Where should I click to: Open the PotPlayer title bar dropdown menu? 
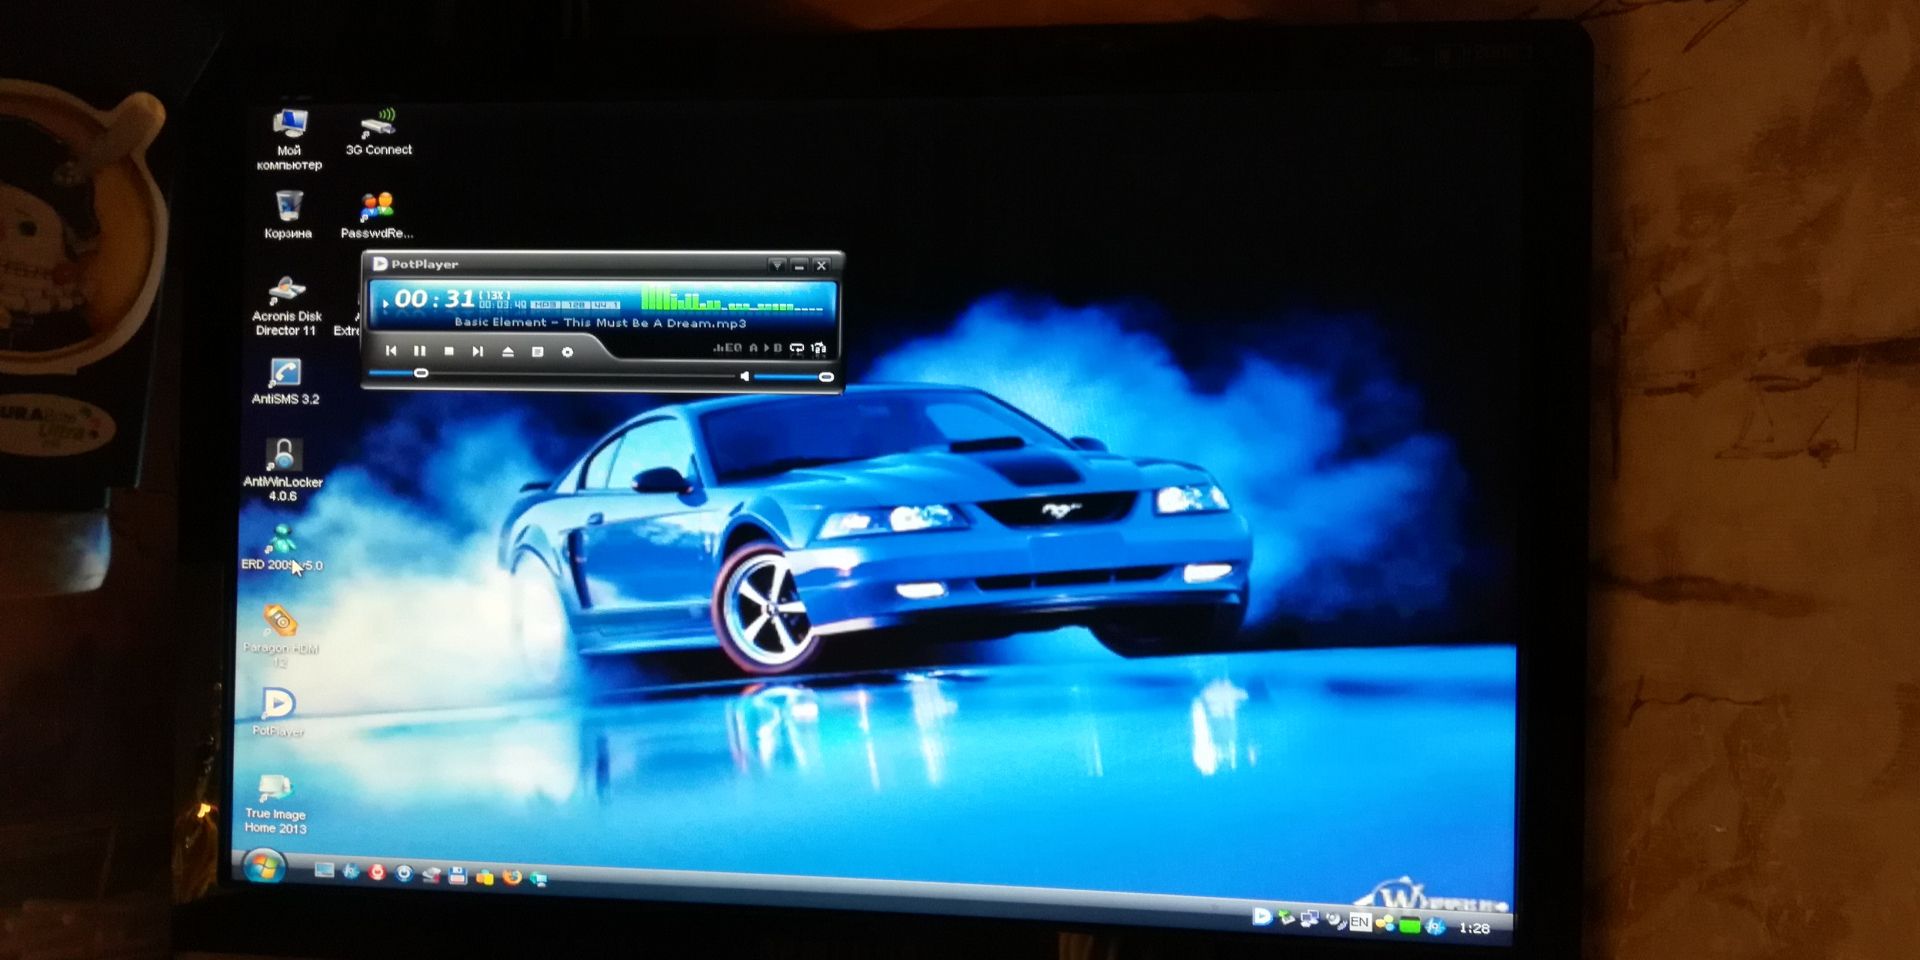(776, 265)
